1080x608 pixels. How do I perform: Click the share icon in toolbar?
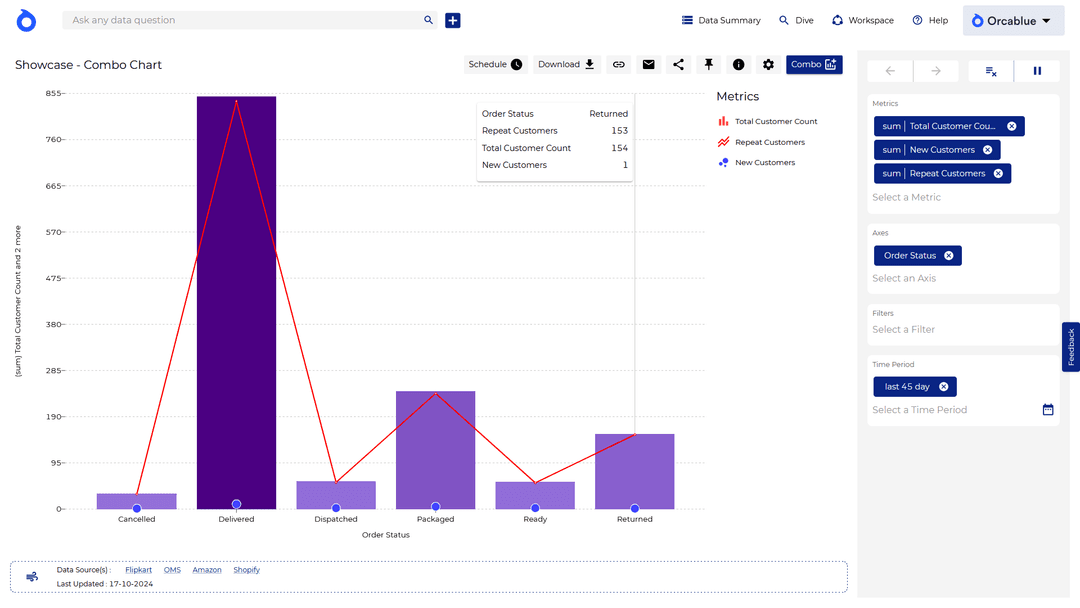click(678, 65)
